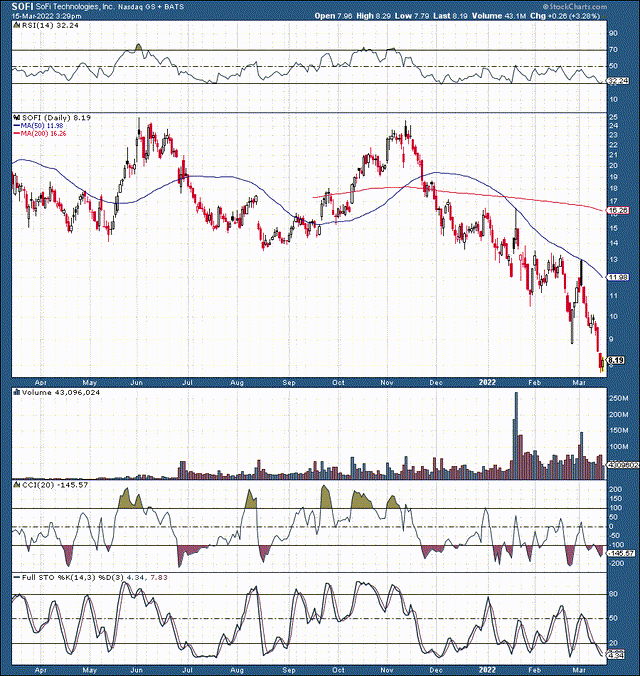Click the Nasdaq GS + BATS exchange label
640x676 pixels.
(151, 7)
